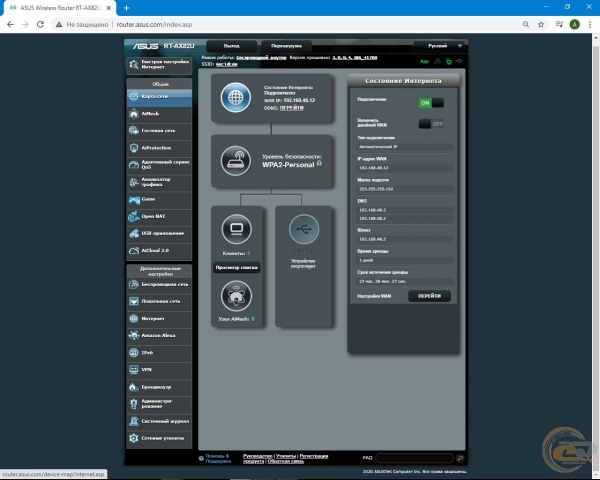Viewport: 600px width, 480px height.
Task: Open Traffic Analyzer sidebar item
Action: click(159, 182)
